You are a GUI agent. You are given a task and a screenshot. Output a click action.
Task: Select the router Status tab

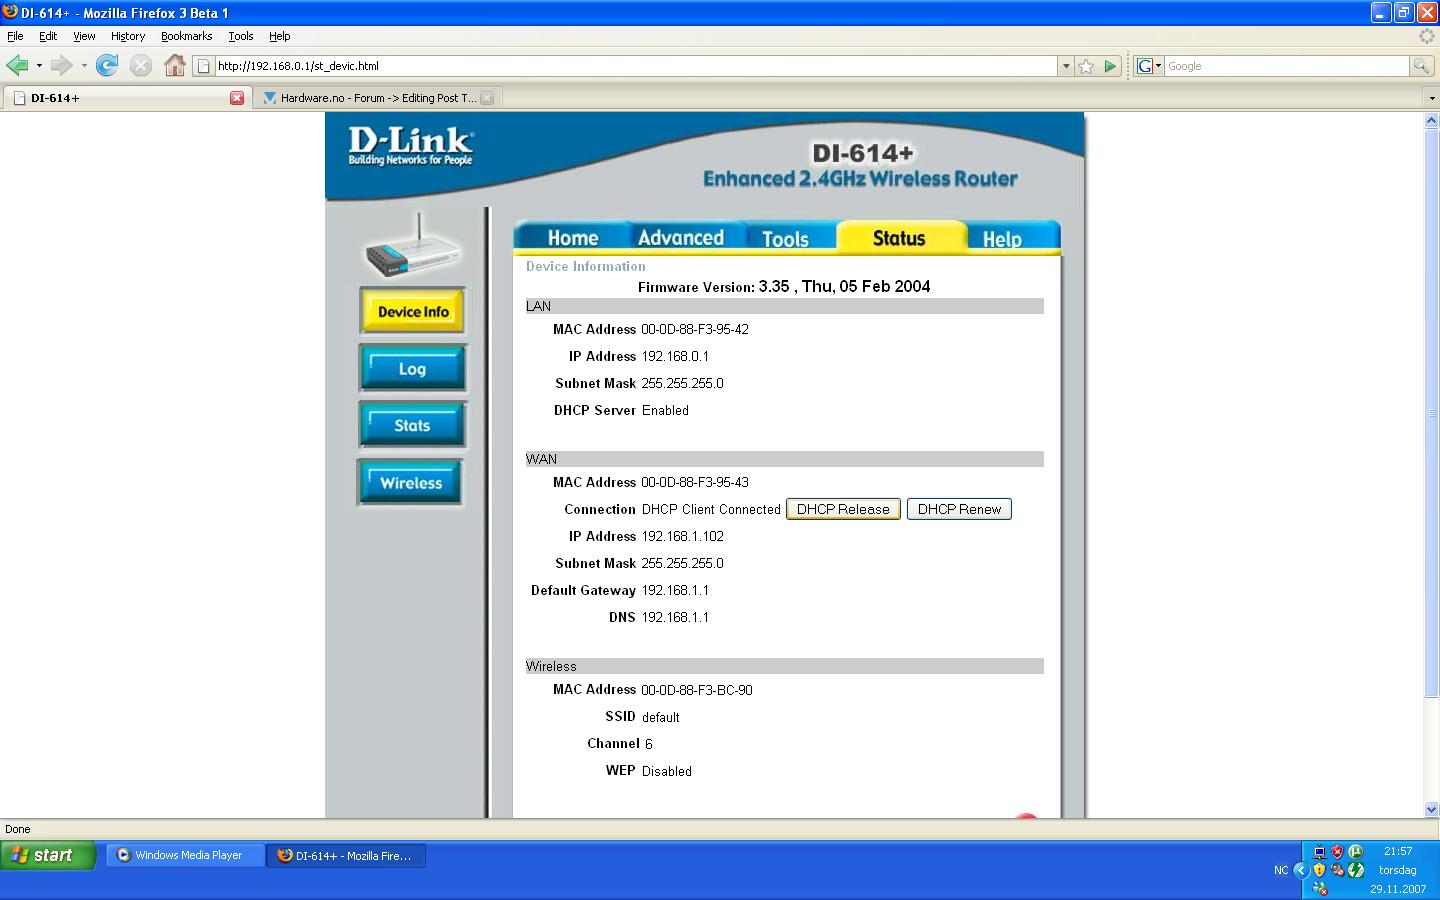click(899, 237)
